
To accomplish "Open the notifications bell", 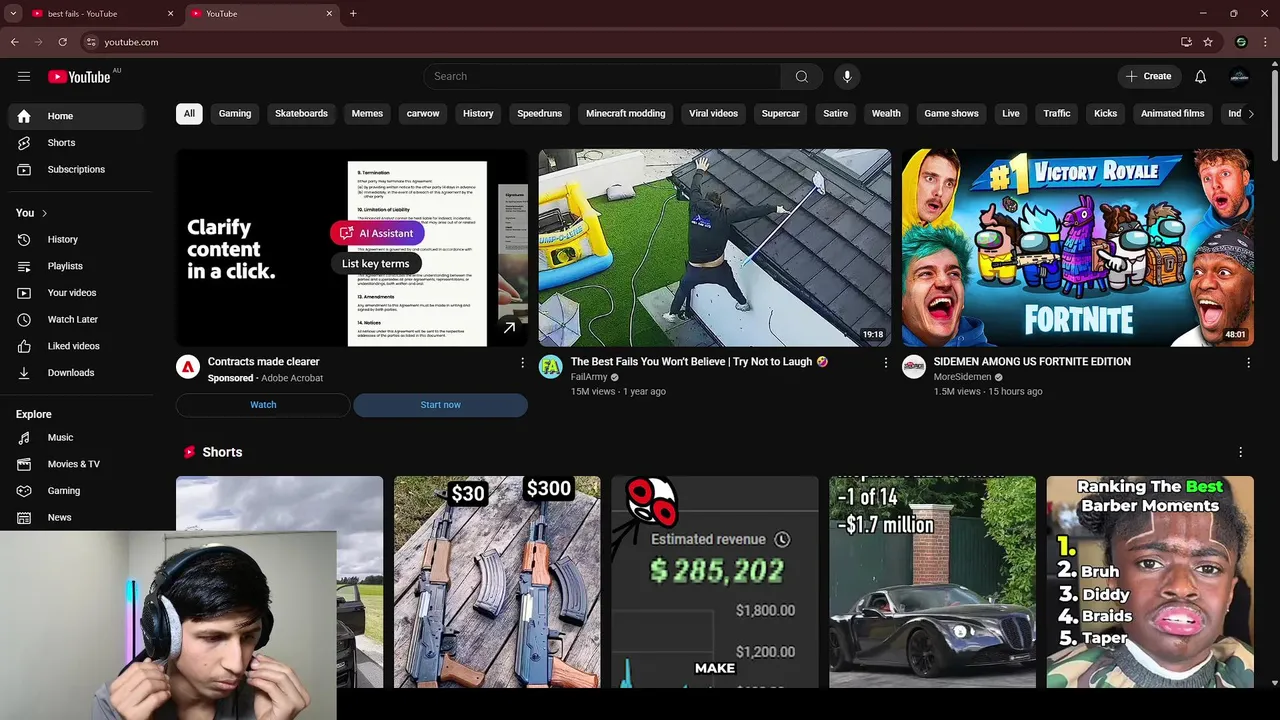I will [1201, 76].
